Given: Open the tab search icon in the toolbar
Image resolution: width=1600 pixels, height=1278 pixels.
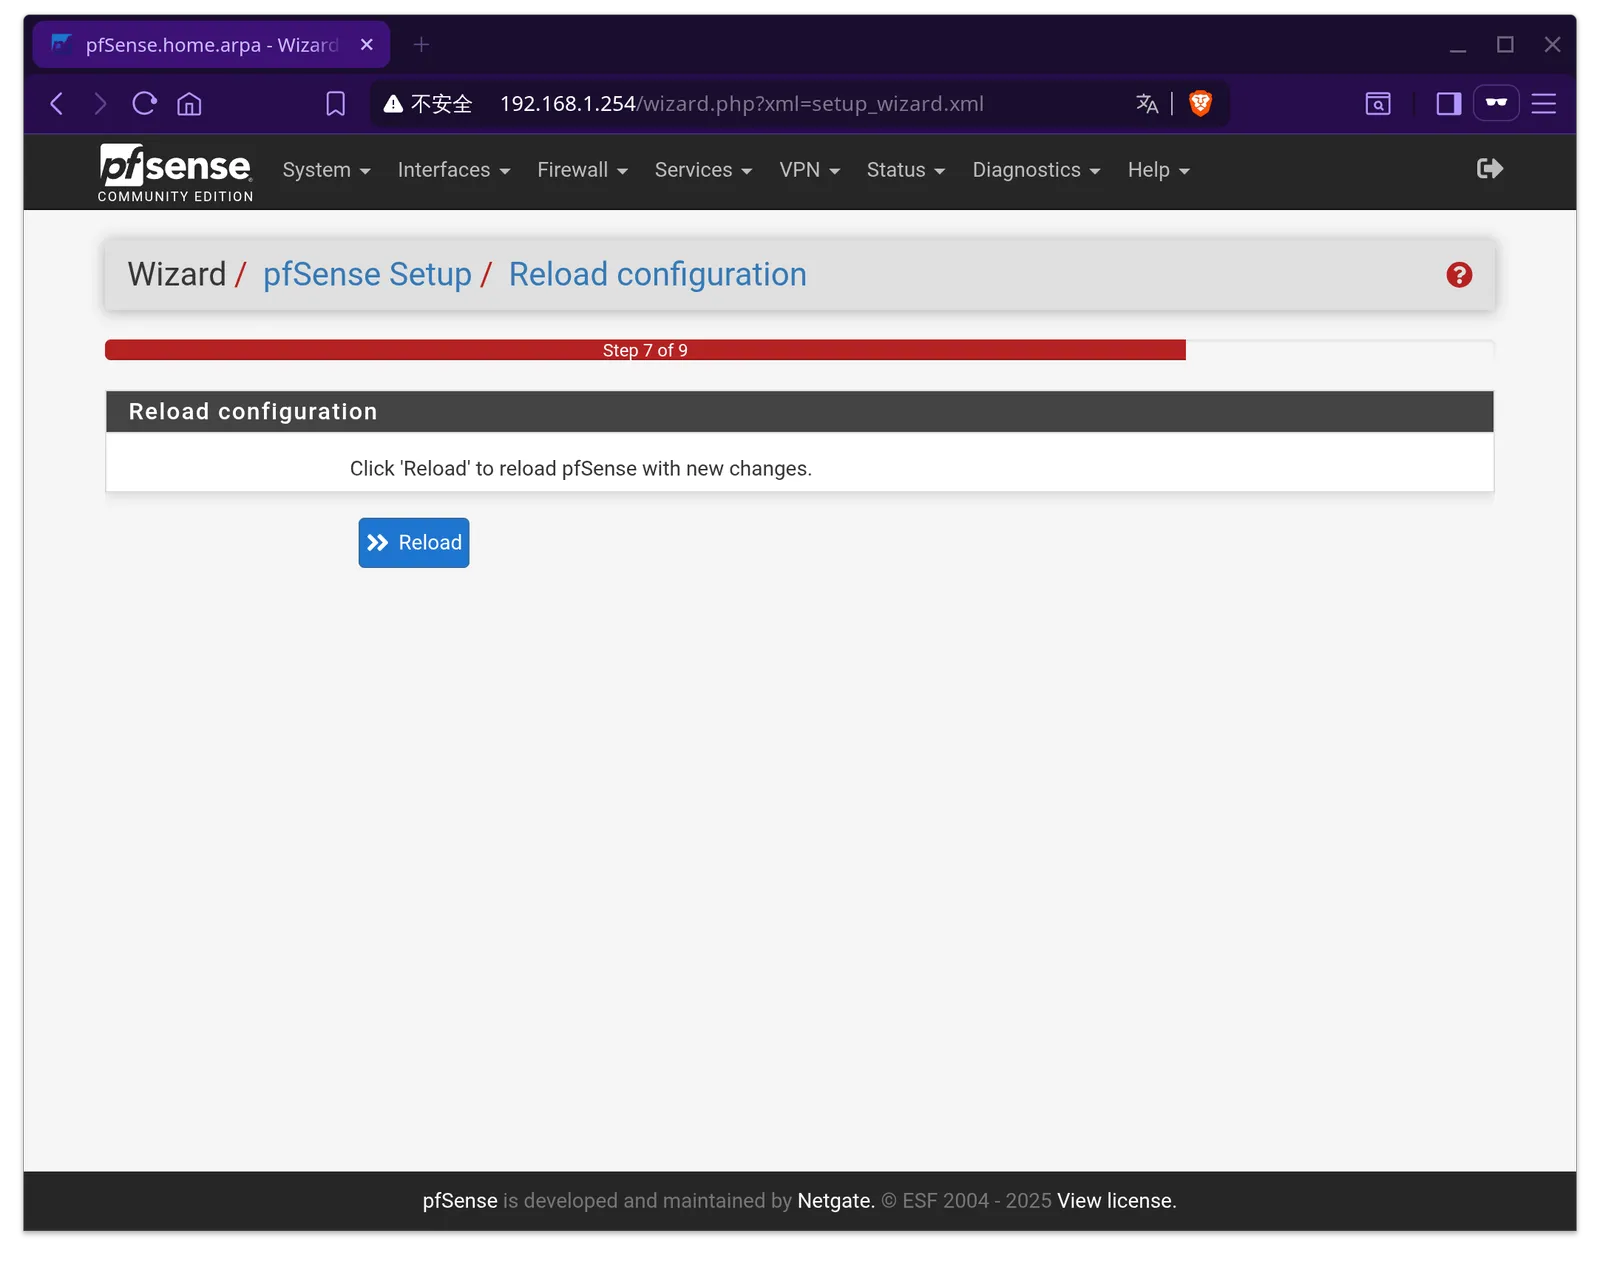Looking at the screenshot, I should click(x=1378, y=104).
